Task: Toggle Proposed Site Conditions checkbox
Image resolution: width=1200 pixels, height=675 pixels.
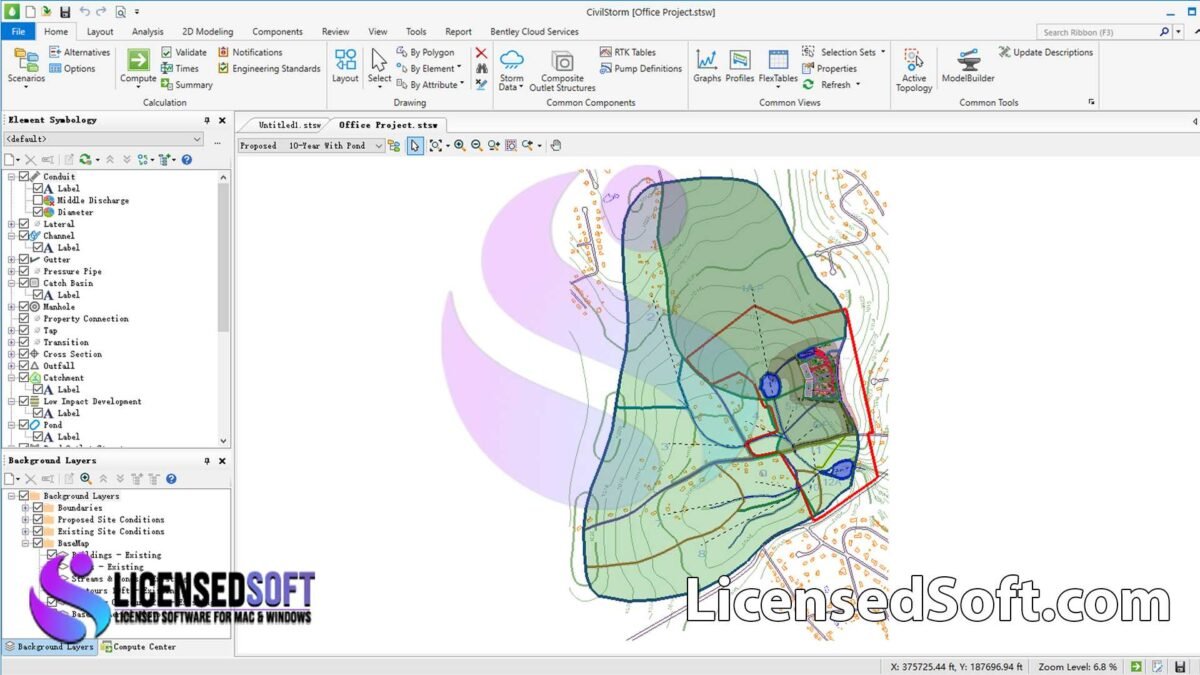Action: (38, 520)
